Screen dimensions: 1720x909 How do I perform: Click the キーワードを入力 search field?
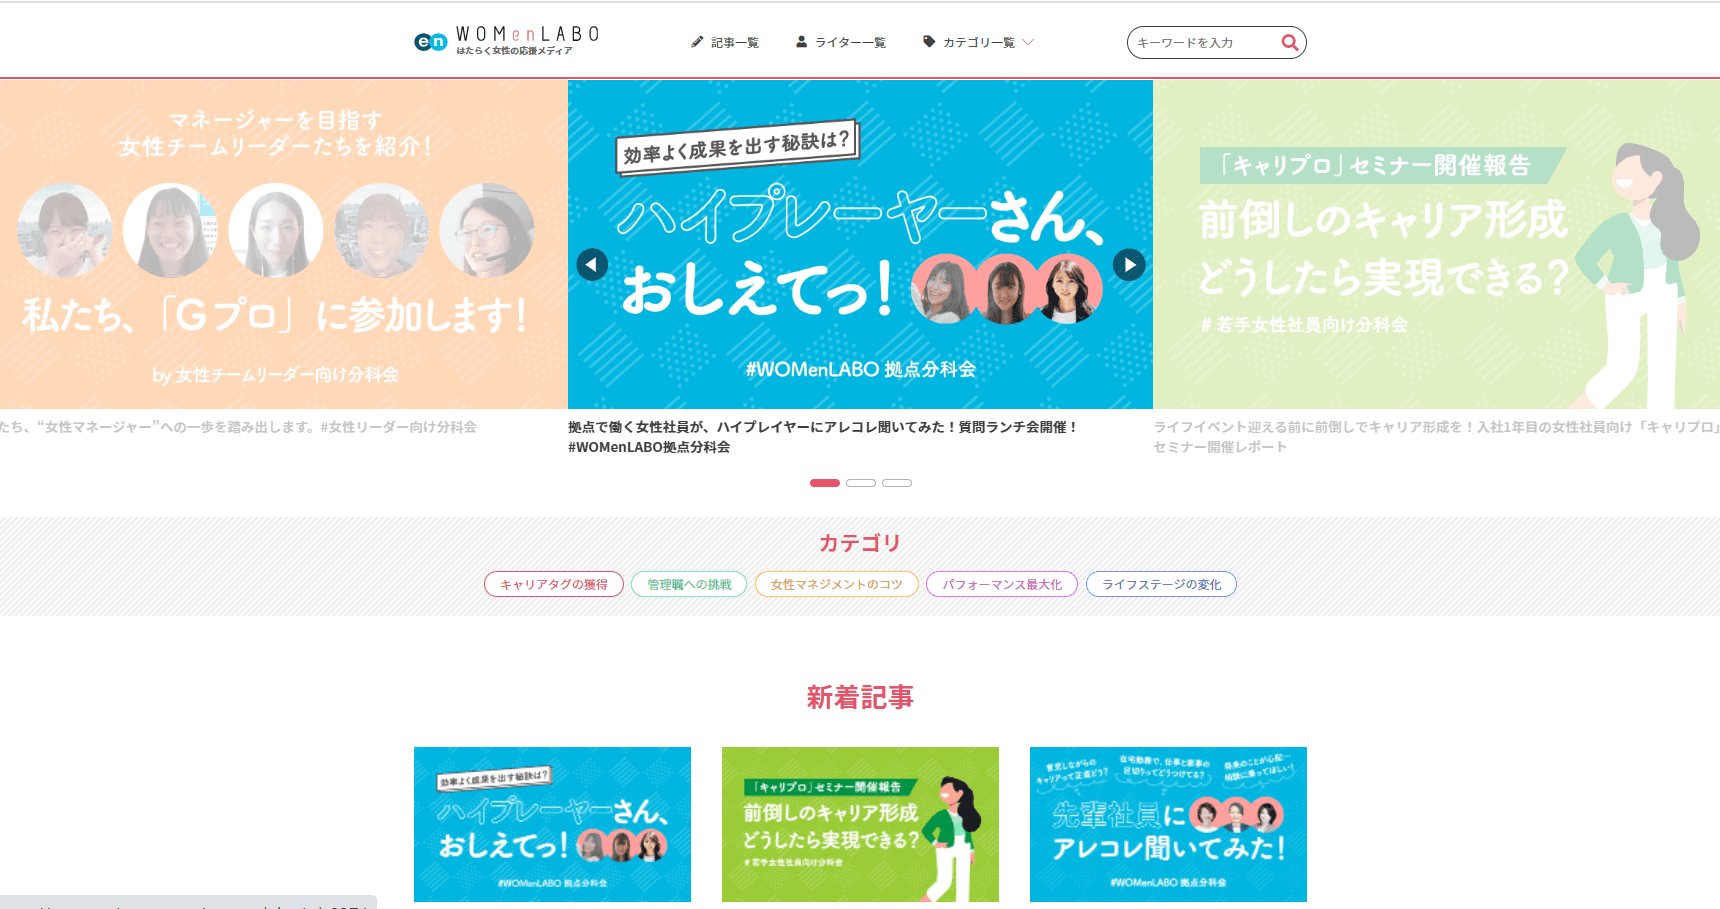(x=1205, y=42)
